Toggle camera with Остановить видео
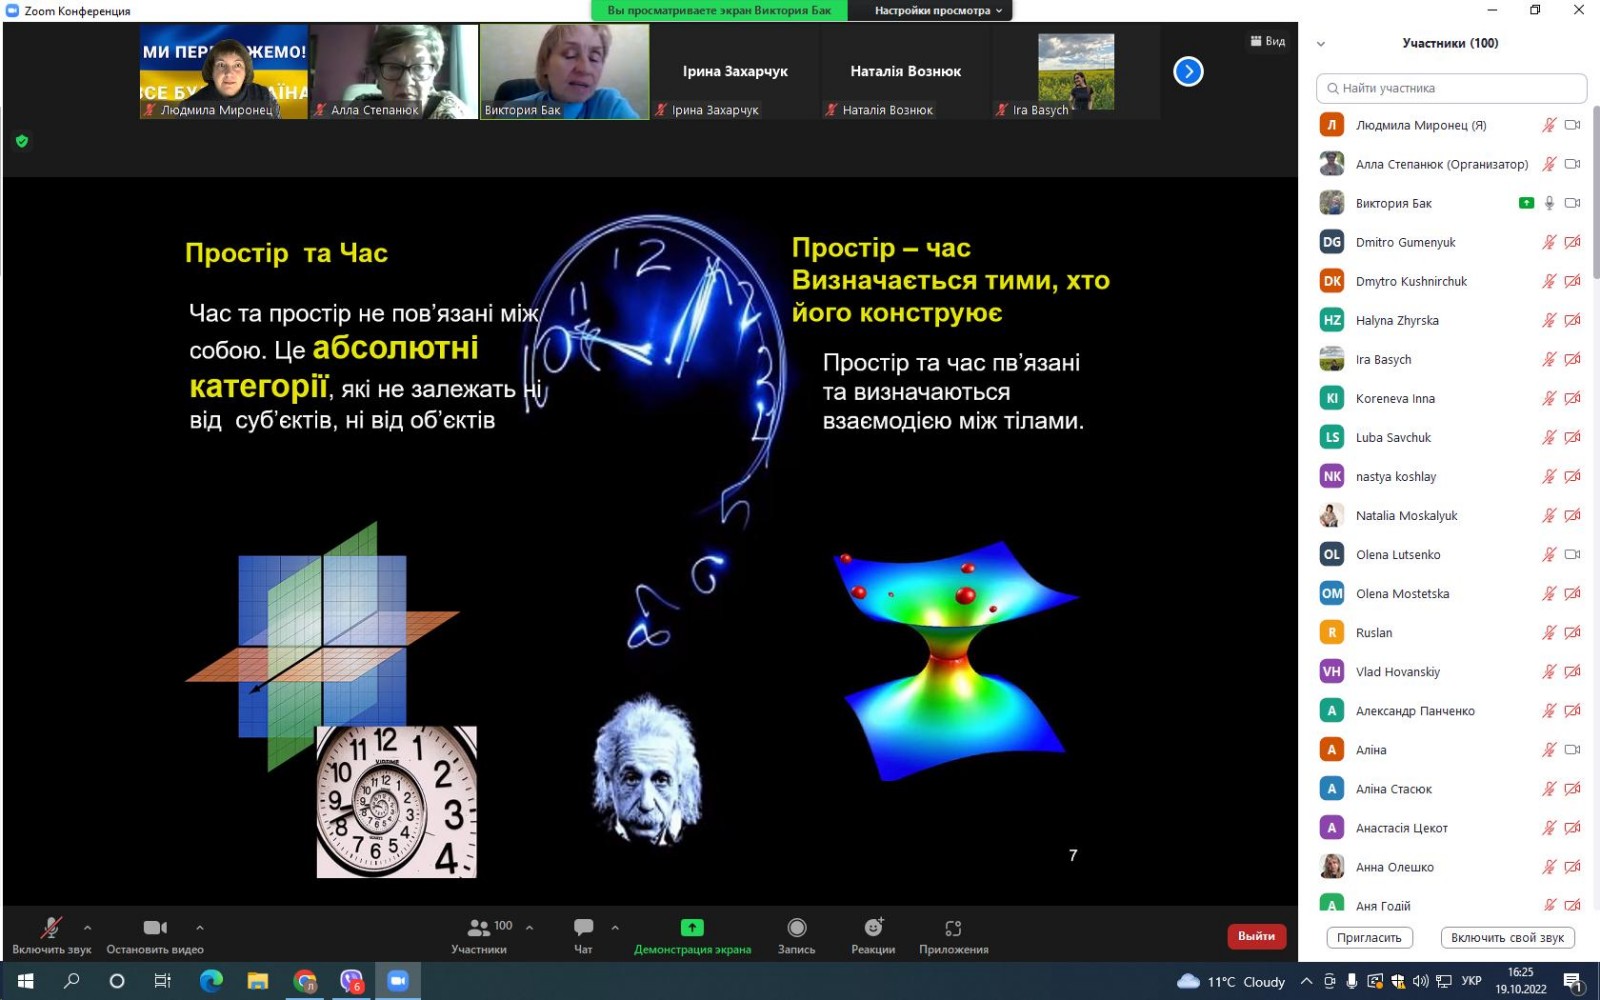Screen dimensions: 1600x1000 pyautogui.click(x=154, y=928)
